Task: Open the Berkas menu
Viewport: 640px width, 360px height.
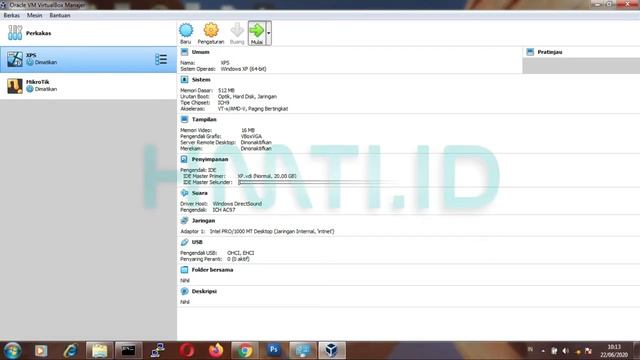Action: click(11, 16)
